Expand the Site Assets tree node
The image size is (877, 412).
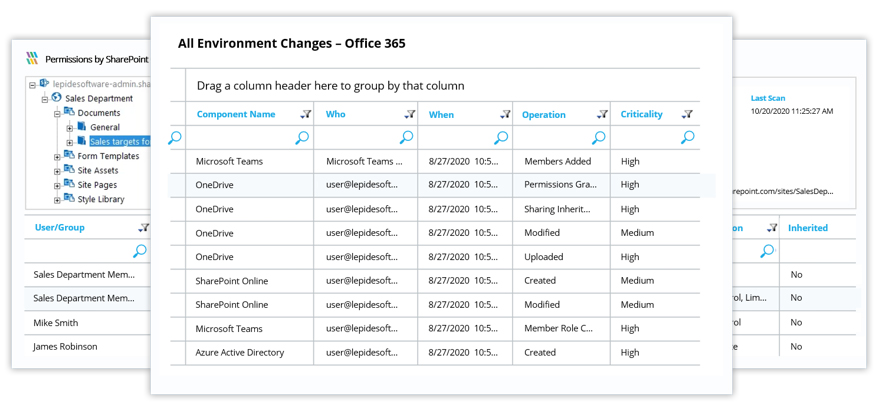[x=57, y=171]
